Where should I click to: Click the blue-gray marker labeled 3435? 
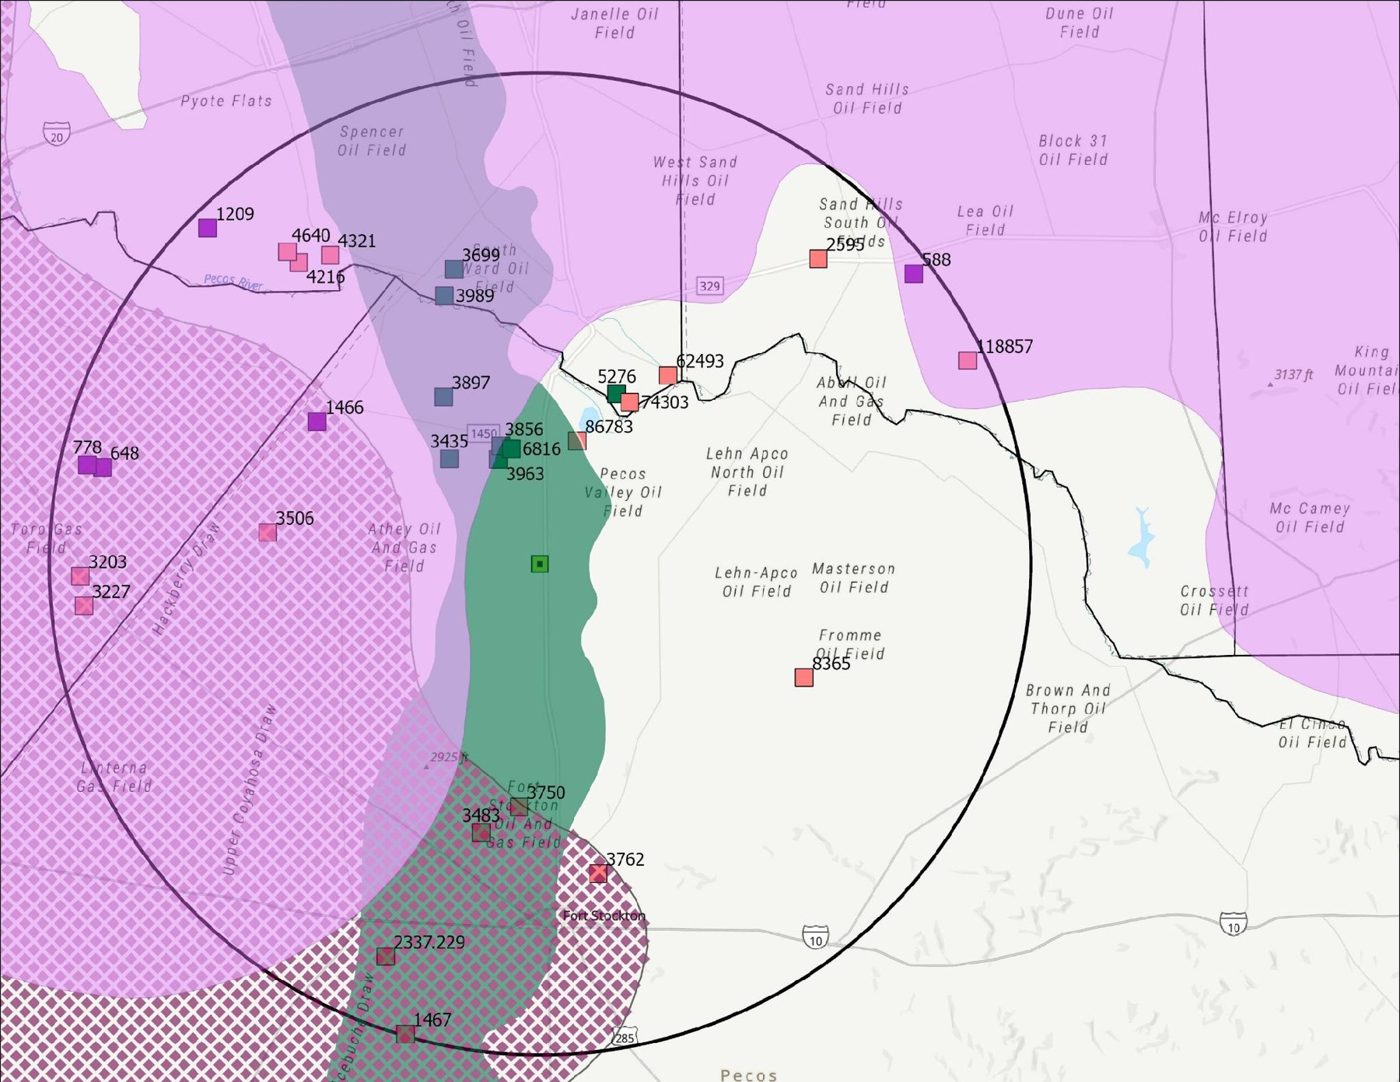[449, 459]
